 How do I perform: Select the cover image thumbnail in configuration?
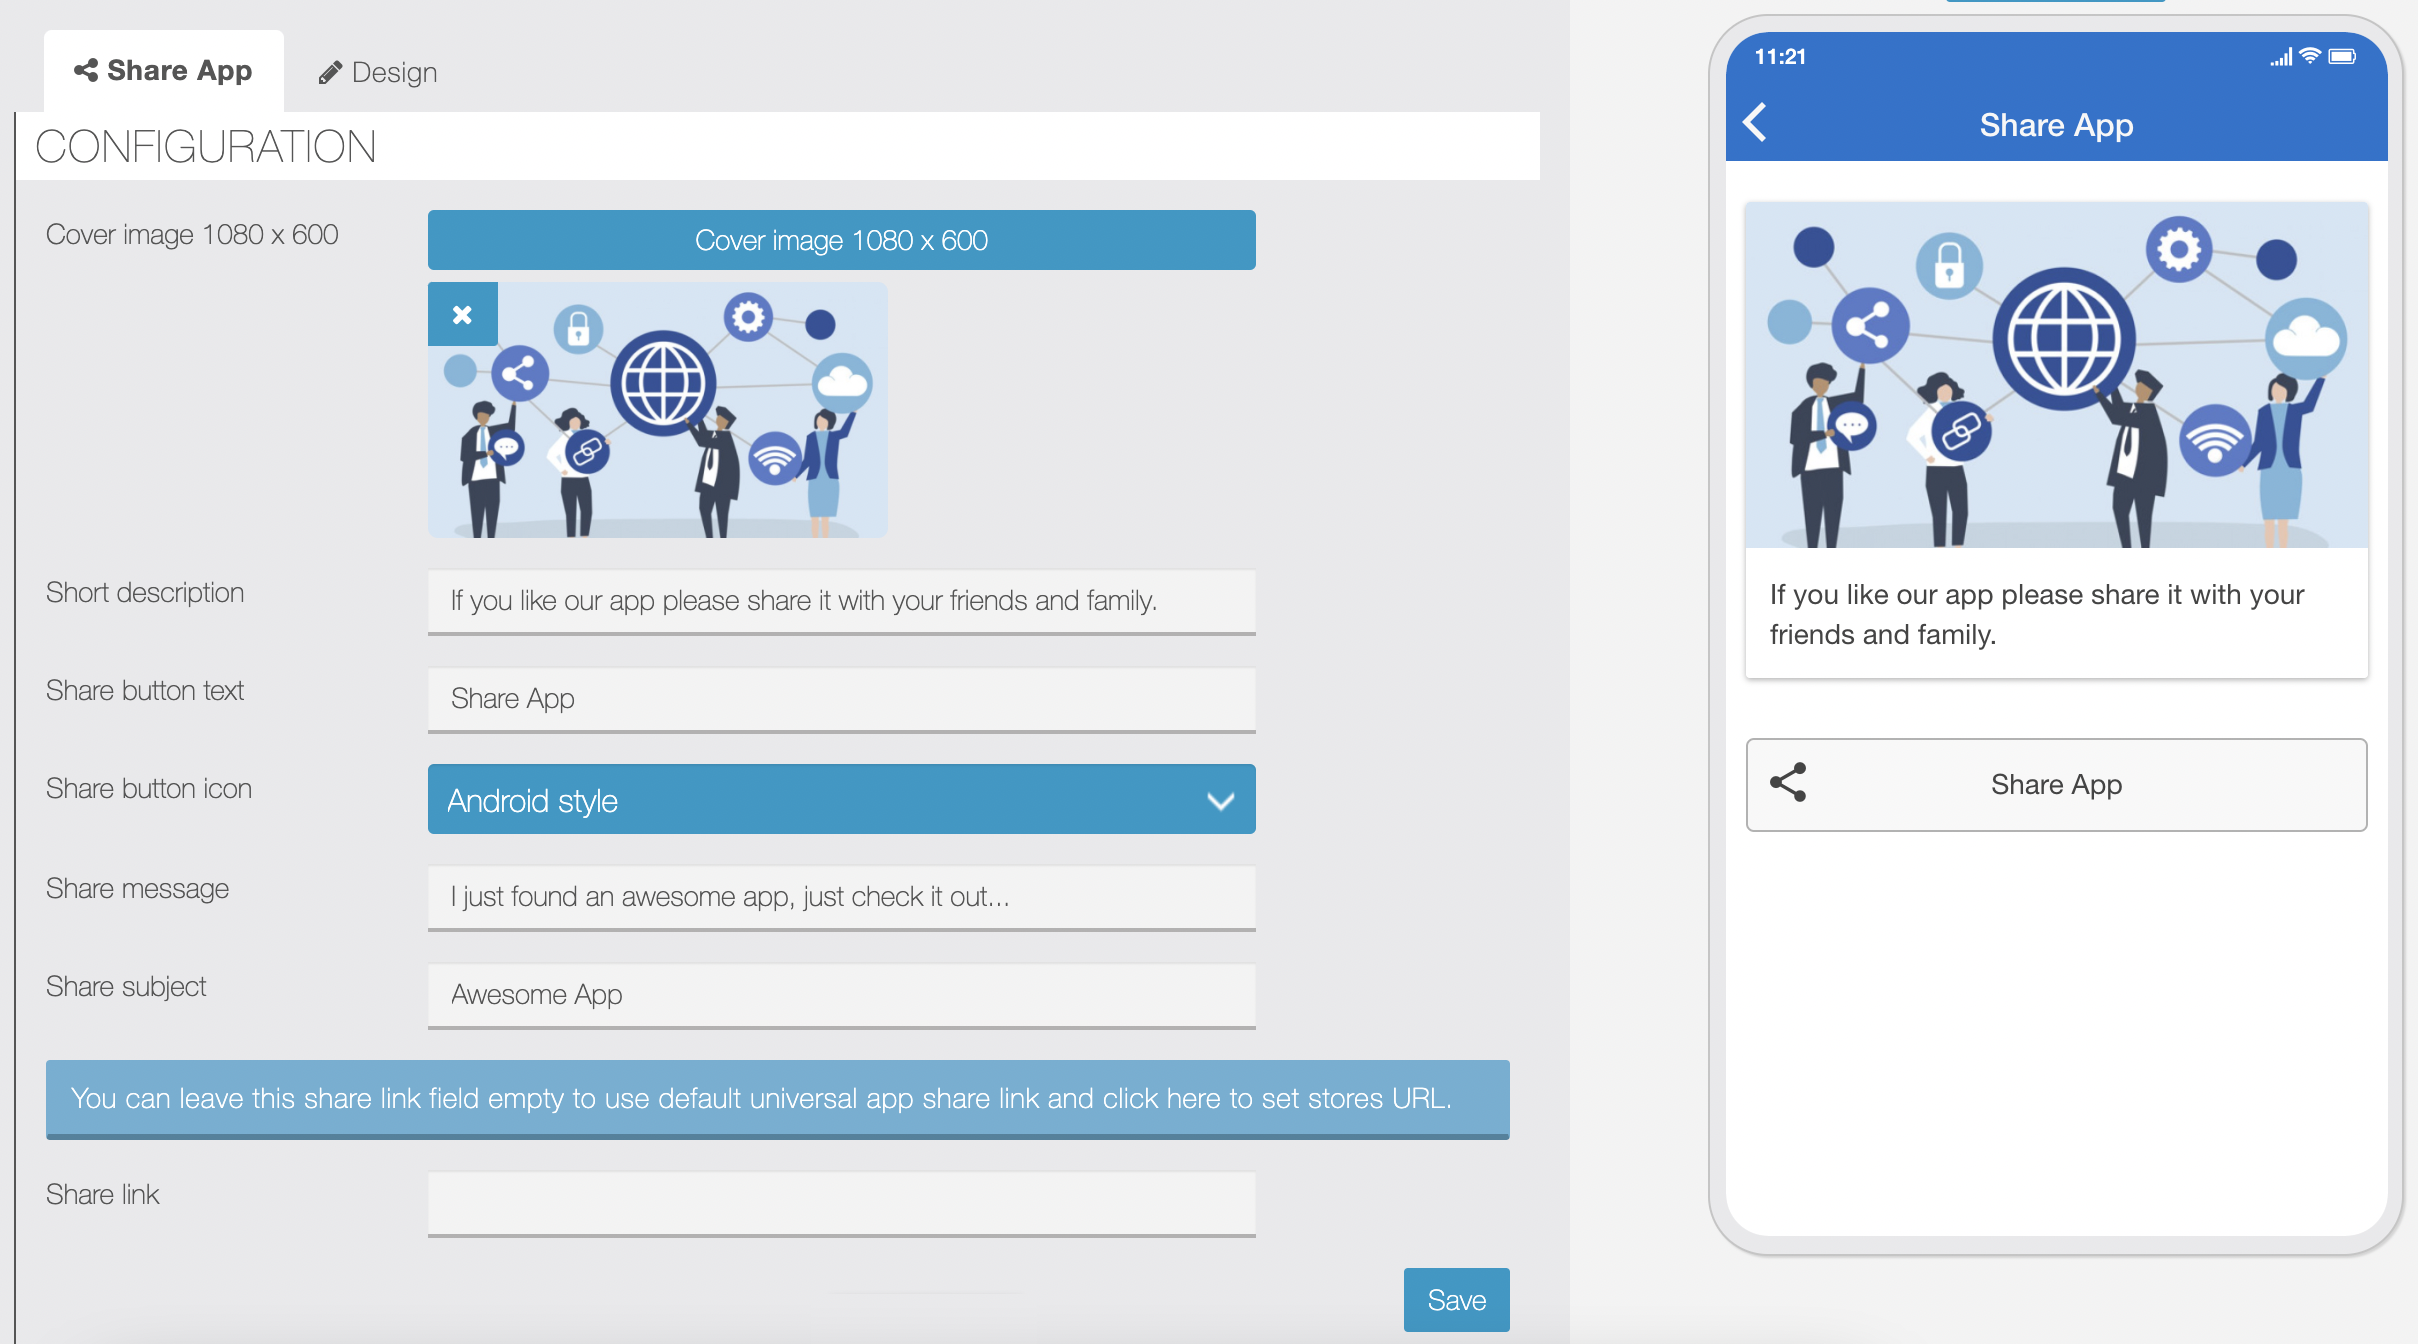pyautogui.click(x=658, y=410)
